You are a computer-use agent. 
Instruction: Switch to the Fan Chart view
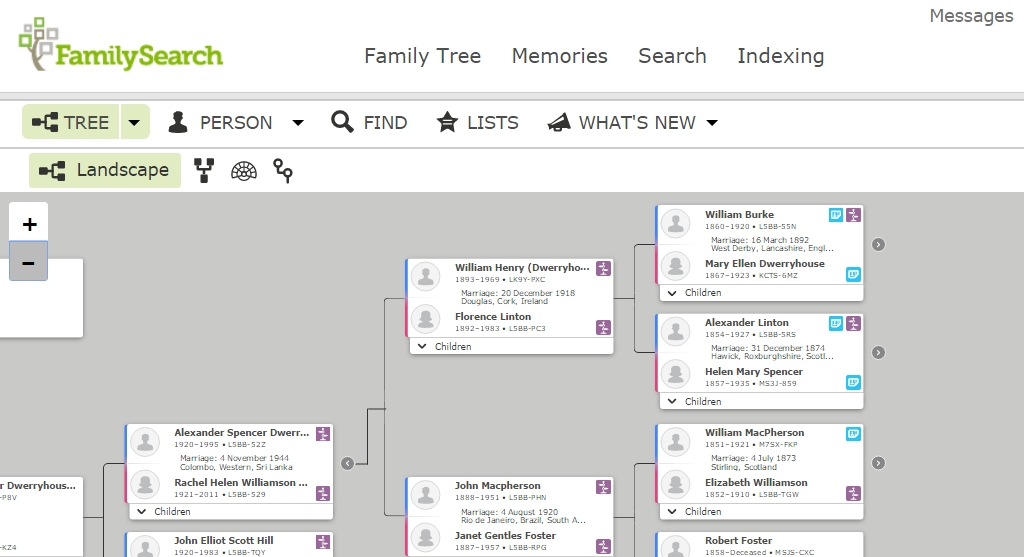(244, 171)
